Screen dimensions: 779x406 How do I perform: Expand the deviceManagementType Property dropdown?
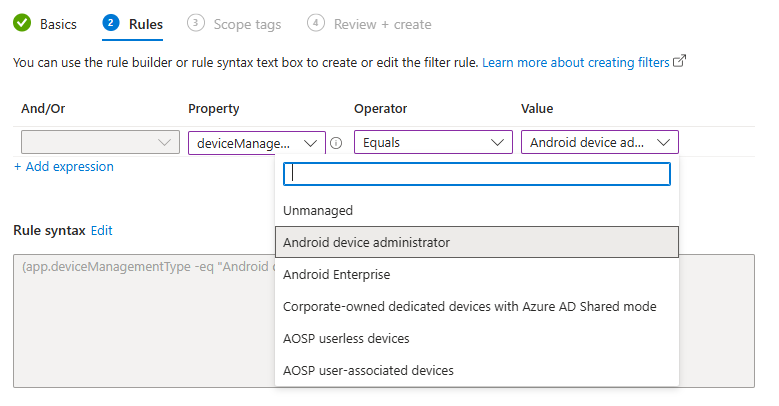(x=257, y=143)
